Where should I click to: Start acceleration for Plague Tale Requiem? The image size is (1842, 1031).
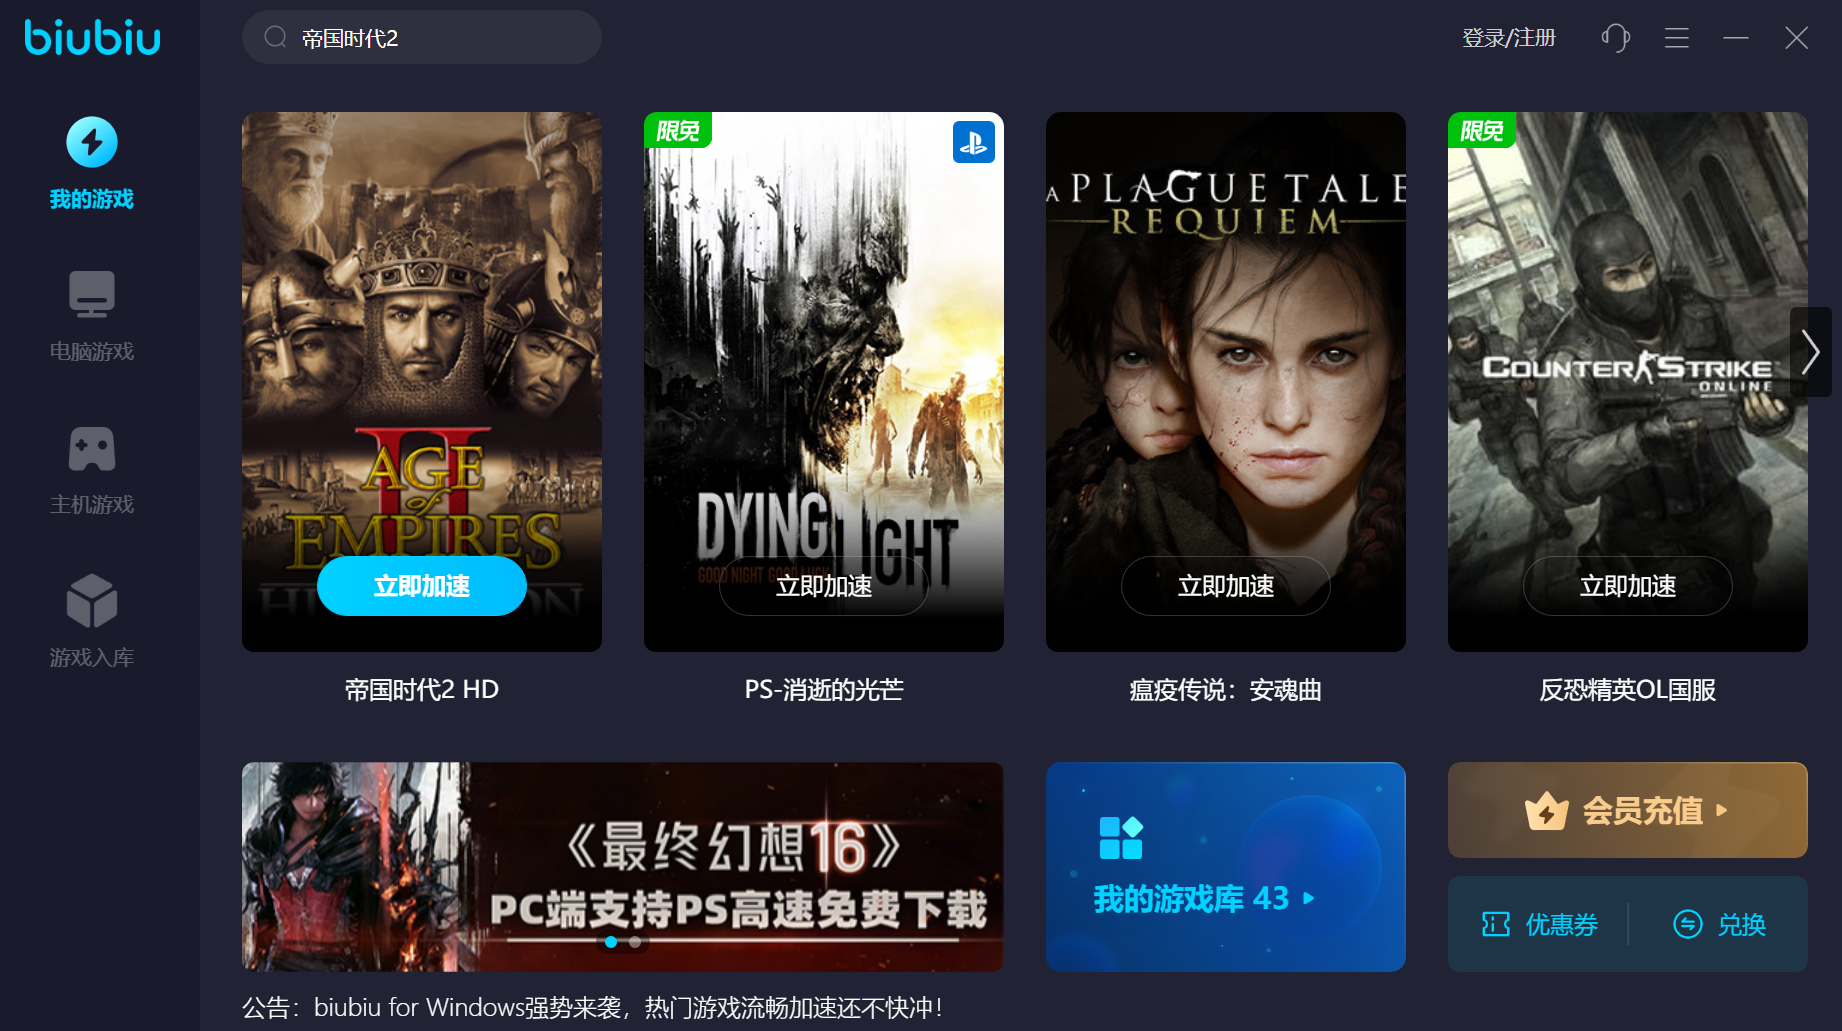(1226, 586)
